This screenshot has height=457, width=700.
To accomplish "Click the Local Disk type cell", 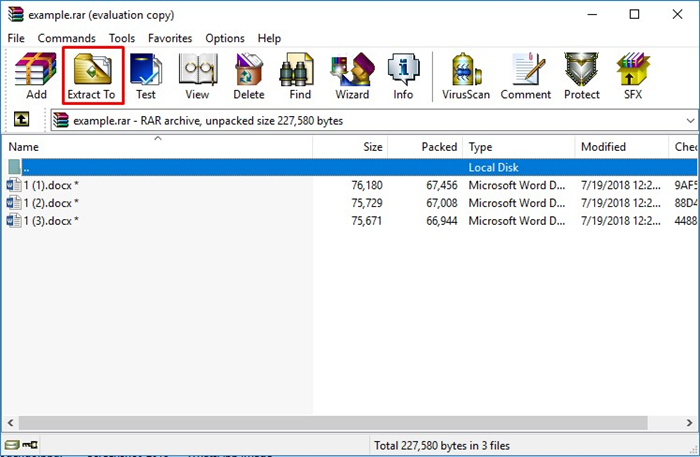I will coord(493,167).
